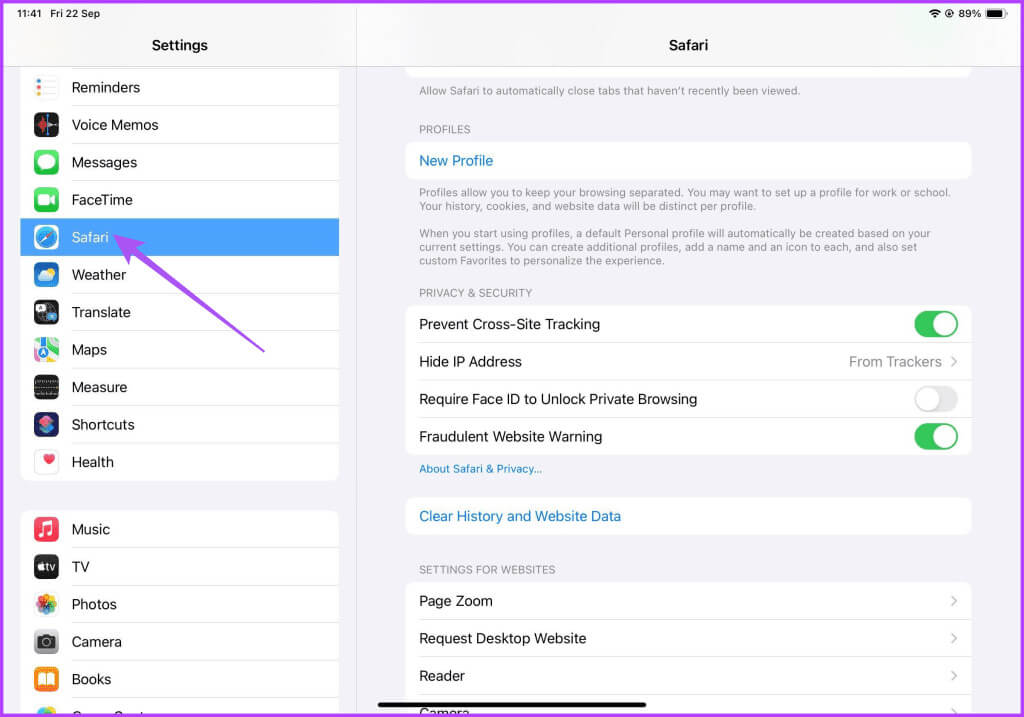Open FaceTime settings row

(x=180, y=200)
